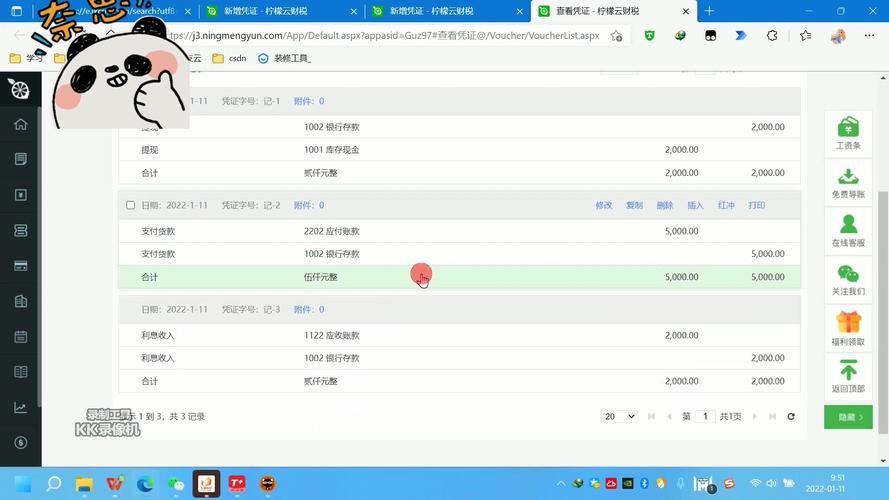Go to the last page of results
Viewport: 889px width, 500px height.
pyautogui.click(x=772, y=417)
